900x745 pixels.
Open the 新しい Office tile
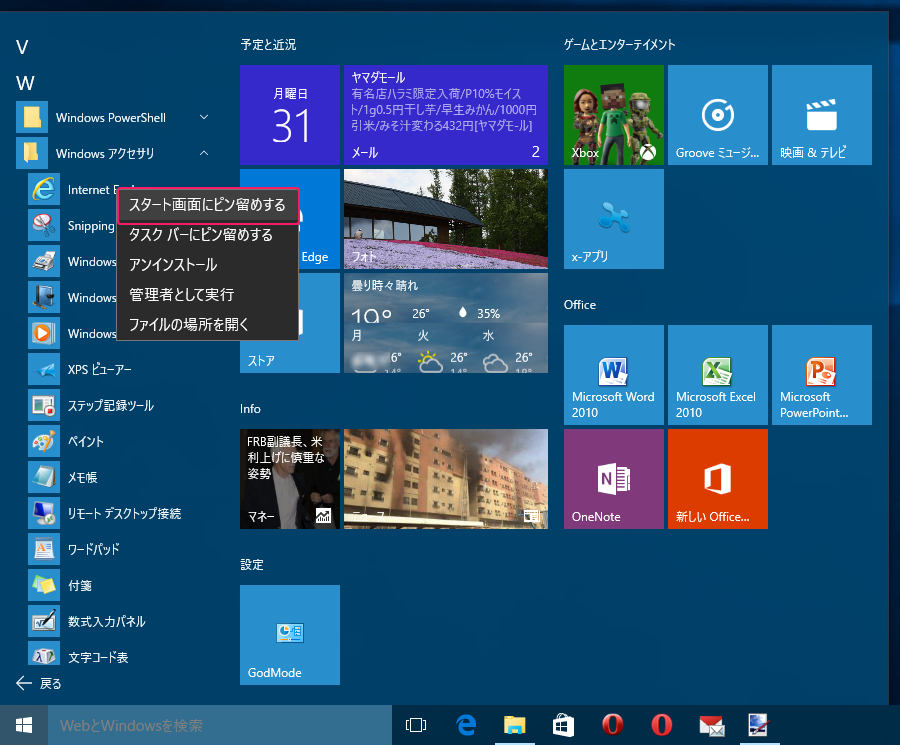click(x=717, y=479)
